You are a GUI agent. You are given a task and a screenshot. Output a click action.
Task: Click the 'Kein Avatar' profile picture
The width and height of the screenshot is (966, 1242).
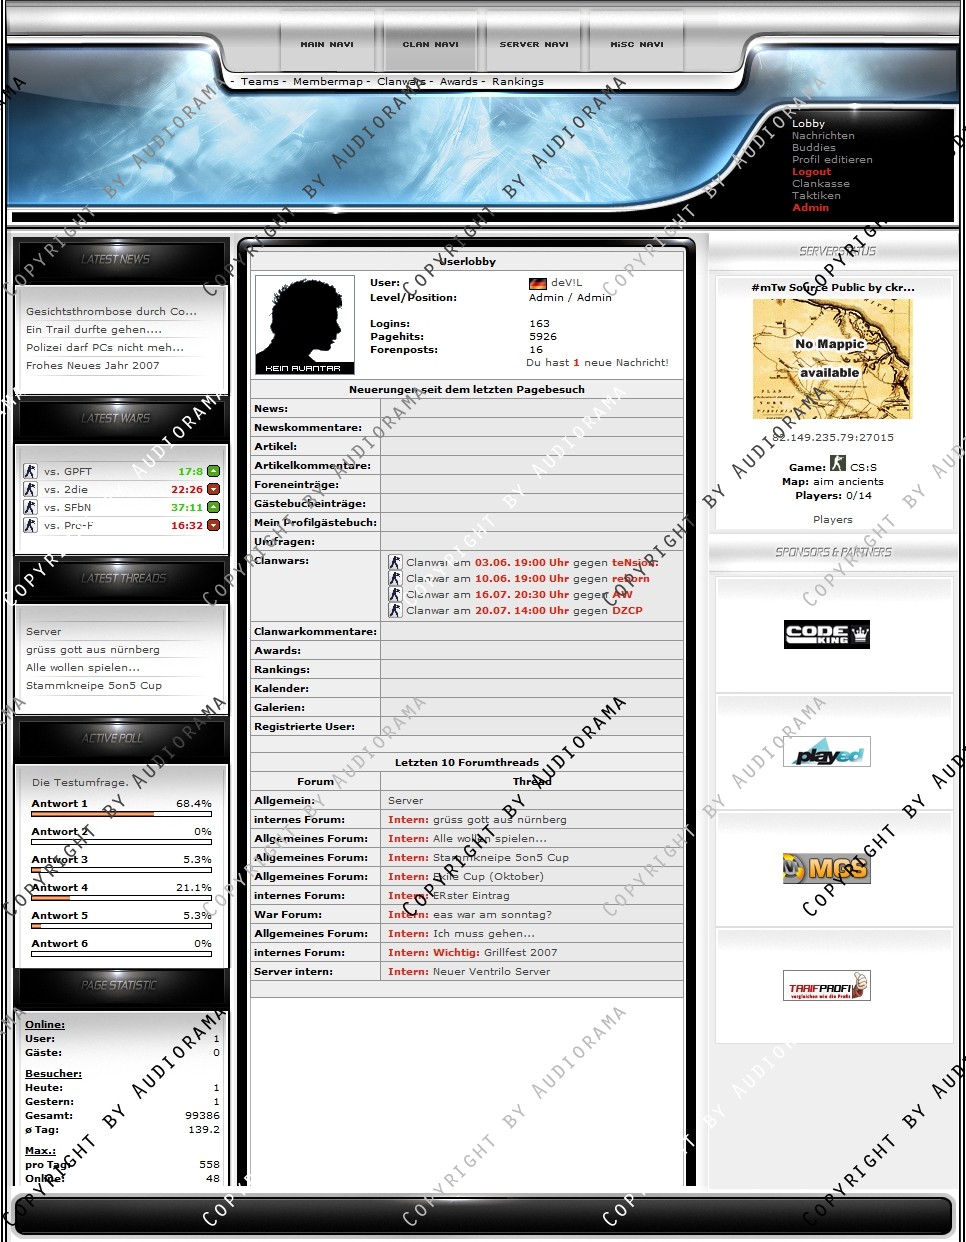pyautogui.click(x=305, y=325)
